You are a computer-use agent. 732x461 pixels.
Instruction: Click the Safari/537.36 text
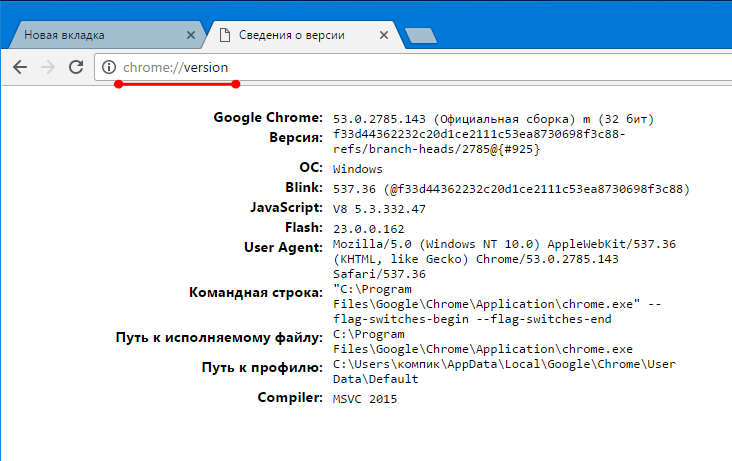pos(379,274)
